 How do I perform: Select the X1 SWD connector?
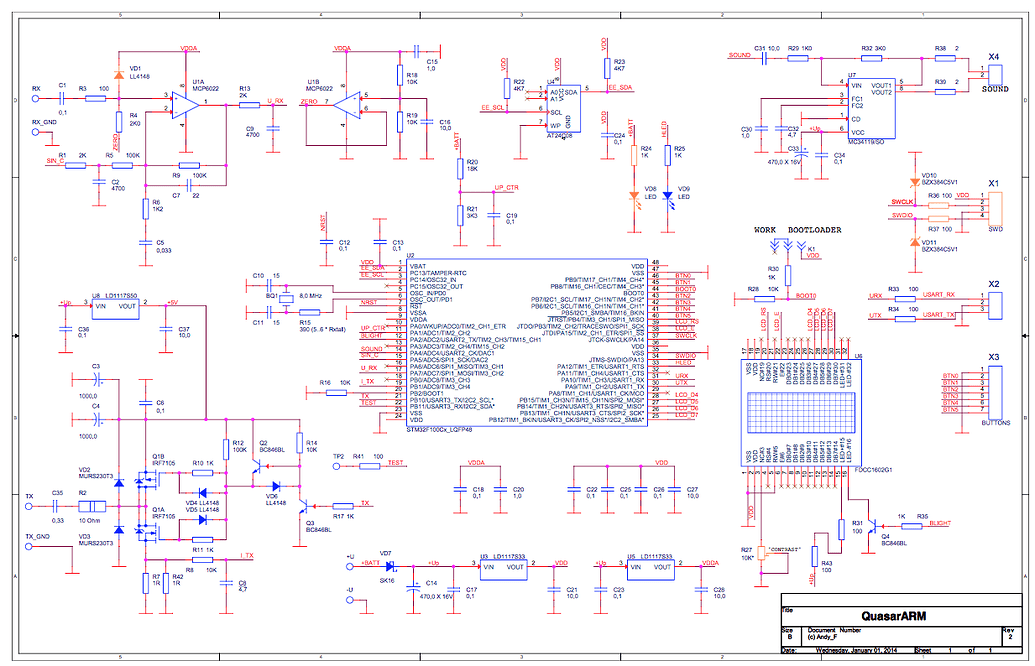(x=995, y=209)
